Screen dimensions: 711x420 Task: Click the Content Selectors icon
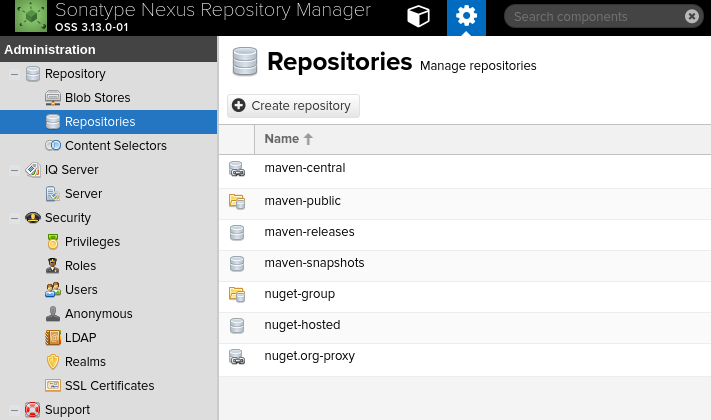pos(53,146)
